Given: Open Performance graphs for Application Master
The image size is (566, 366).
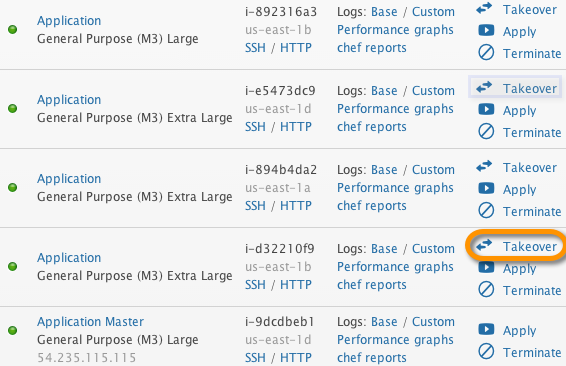Looking at the screenshot, I should click(x=395, y=340).
